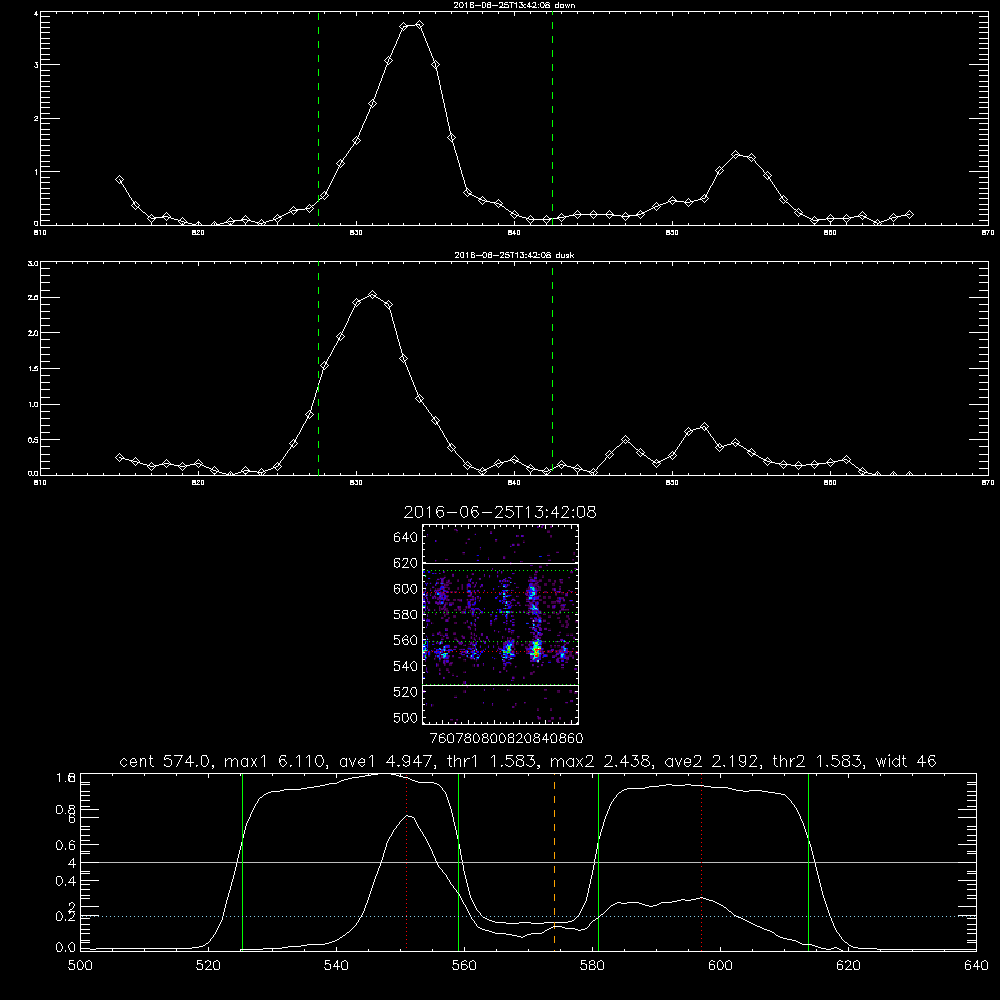This screenshot has height=1000, width=1000.
Task: Click the red dotted line near 551 in bottom plot
Action: [407, 861]
